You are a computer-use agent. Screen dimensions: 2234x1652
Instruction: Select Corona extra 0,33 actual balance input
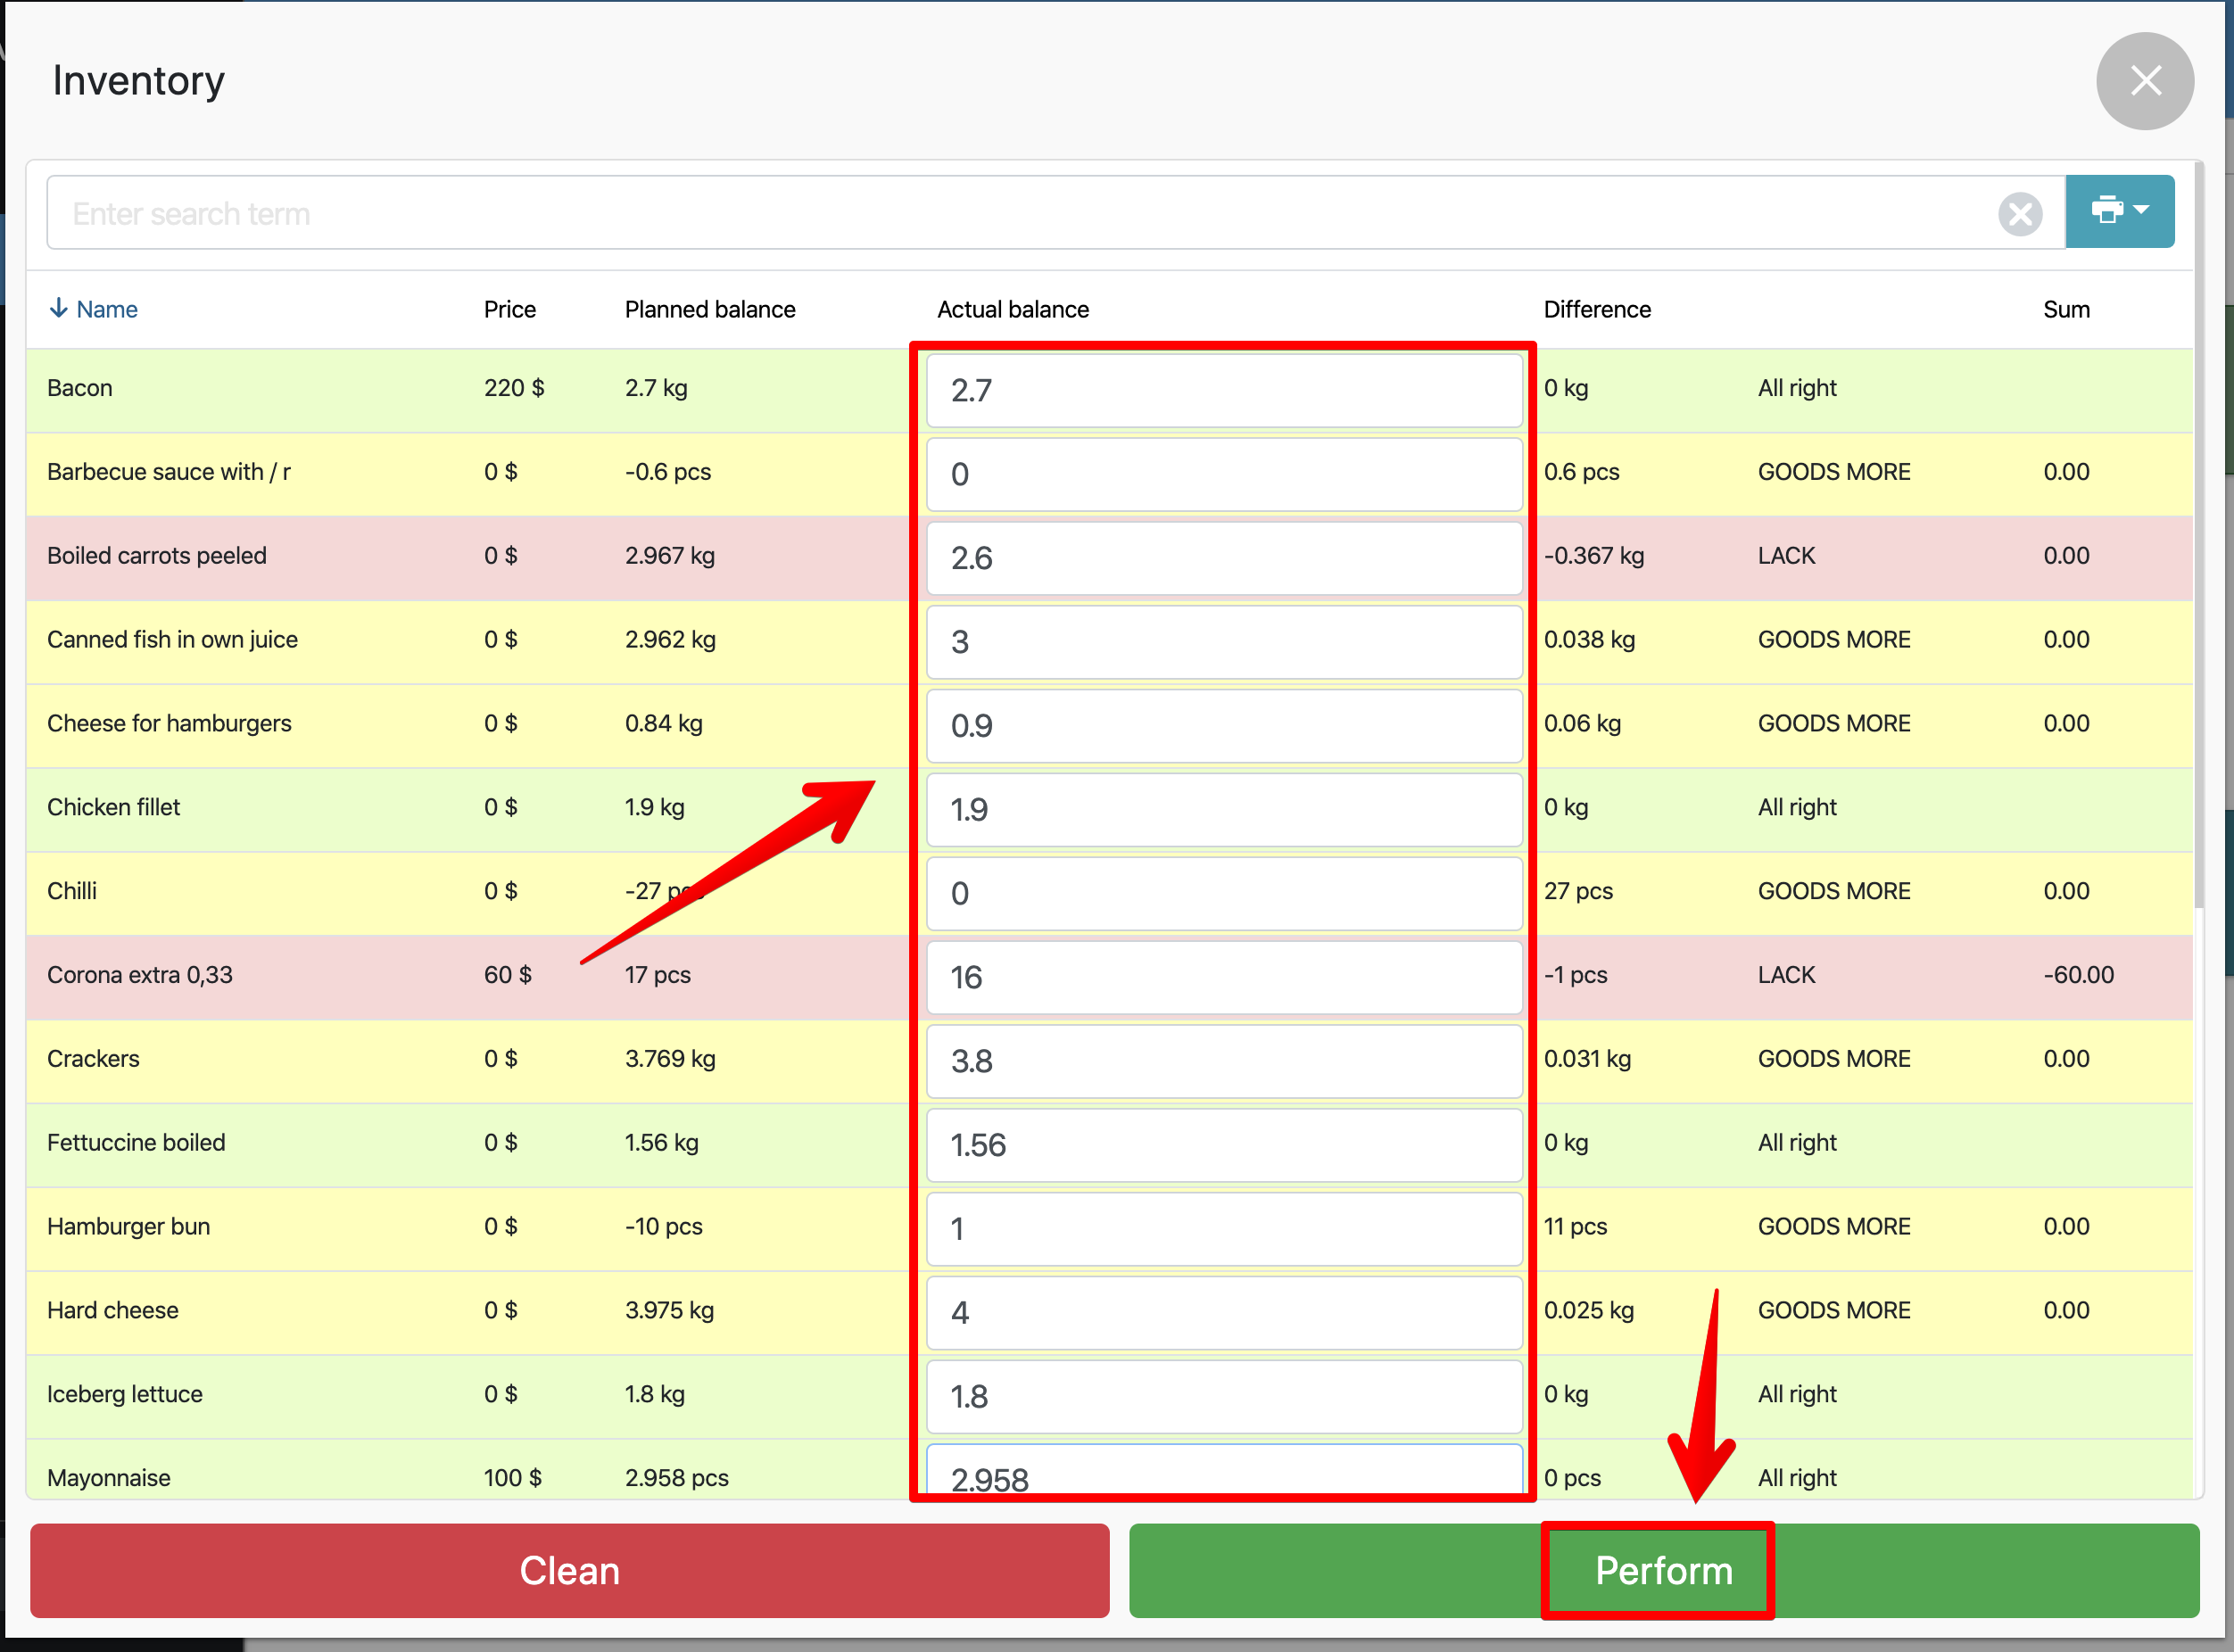(x=1223, y=977)
